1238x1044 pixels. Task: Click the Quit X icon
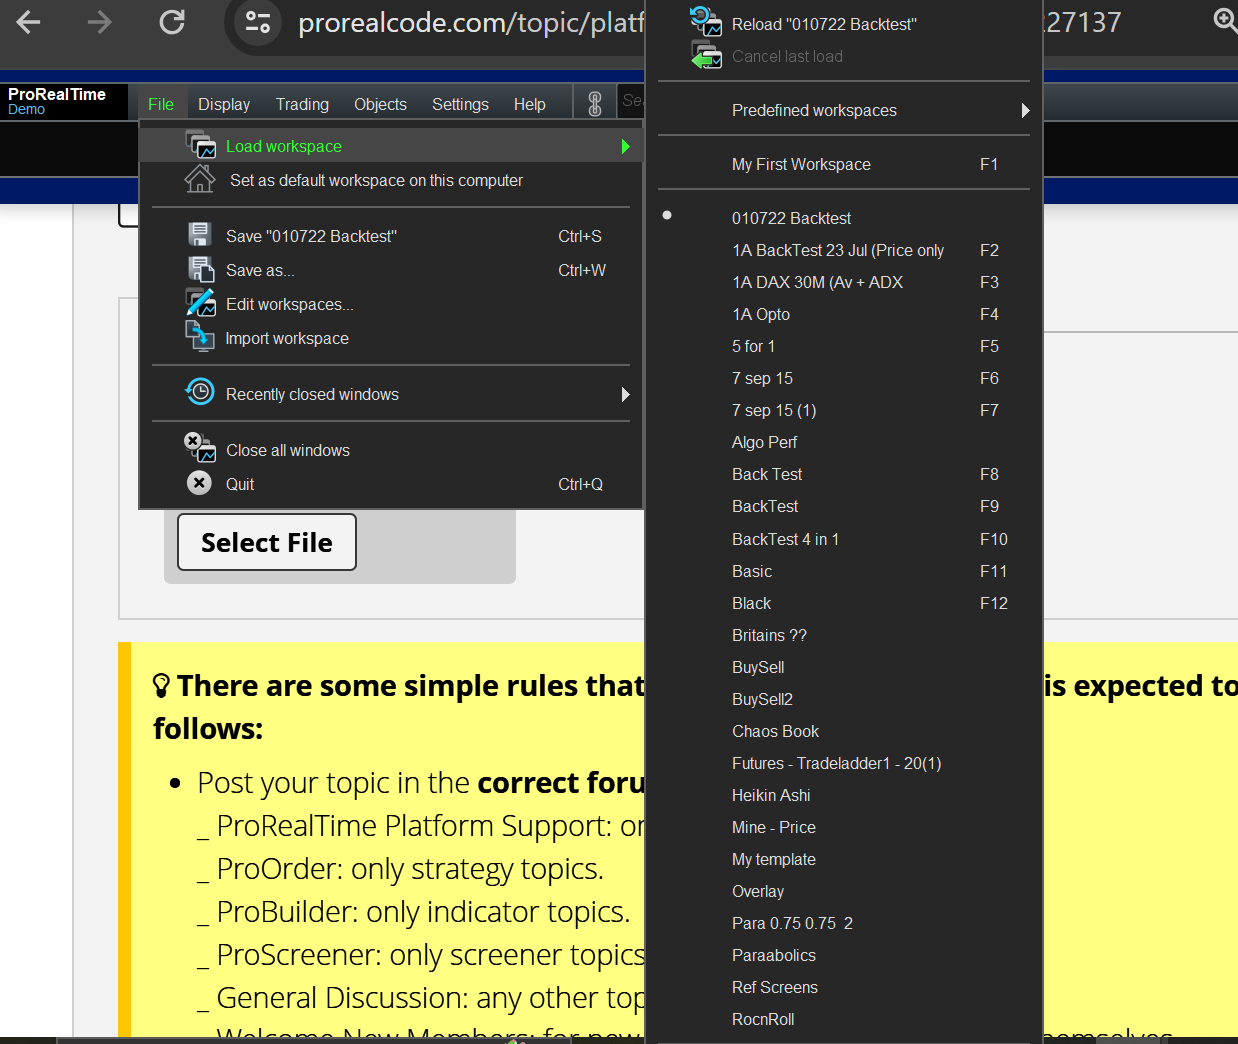tap(200, 483)
